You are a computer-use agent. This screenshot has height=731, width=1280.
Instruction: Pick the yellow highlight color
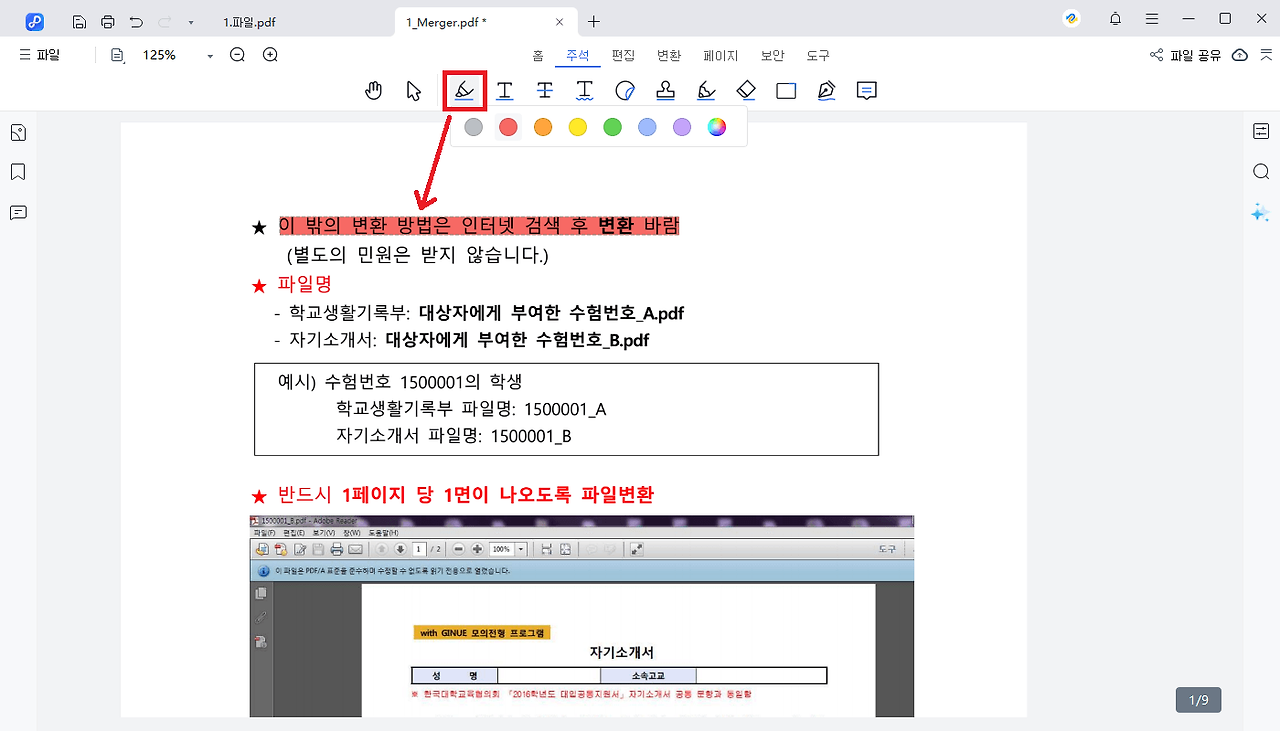click(578, 127)
